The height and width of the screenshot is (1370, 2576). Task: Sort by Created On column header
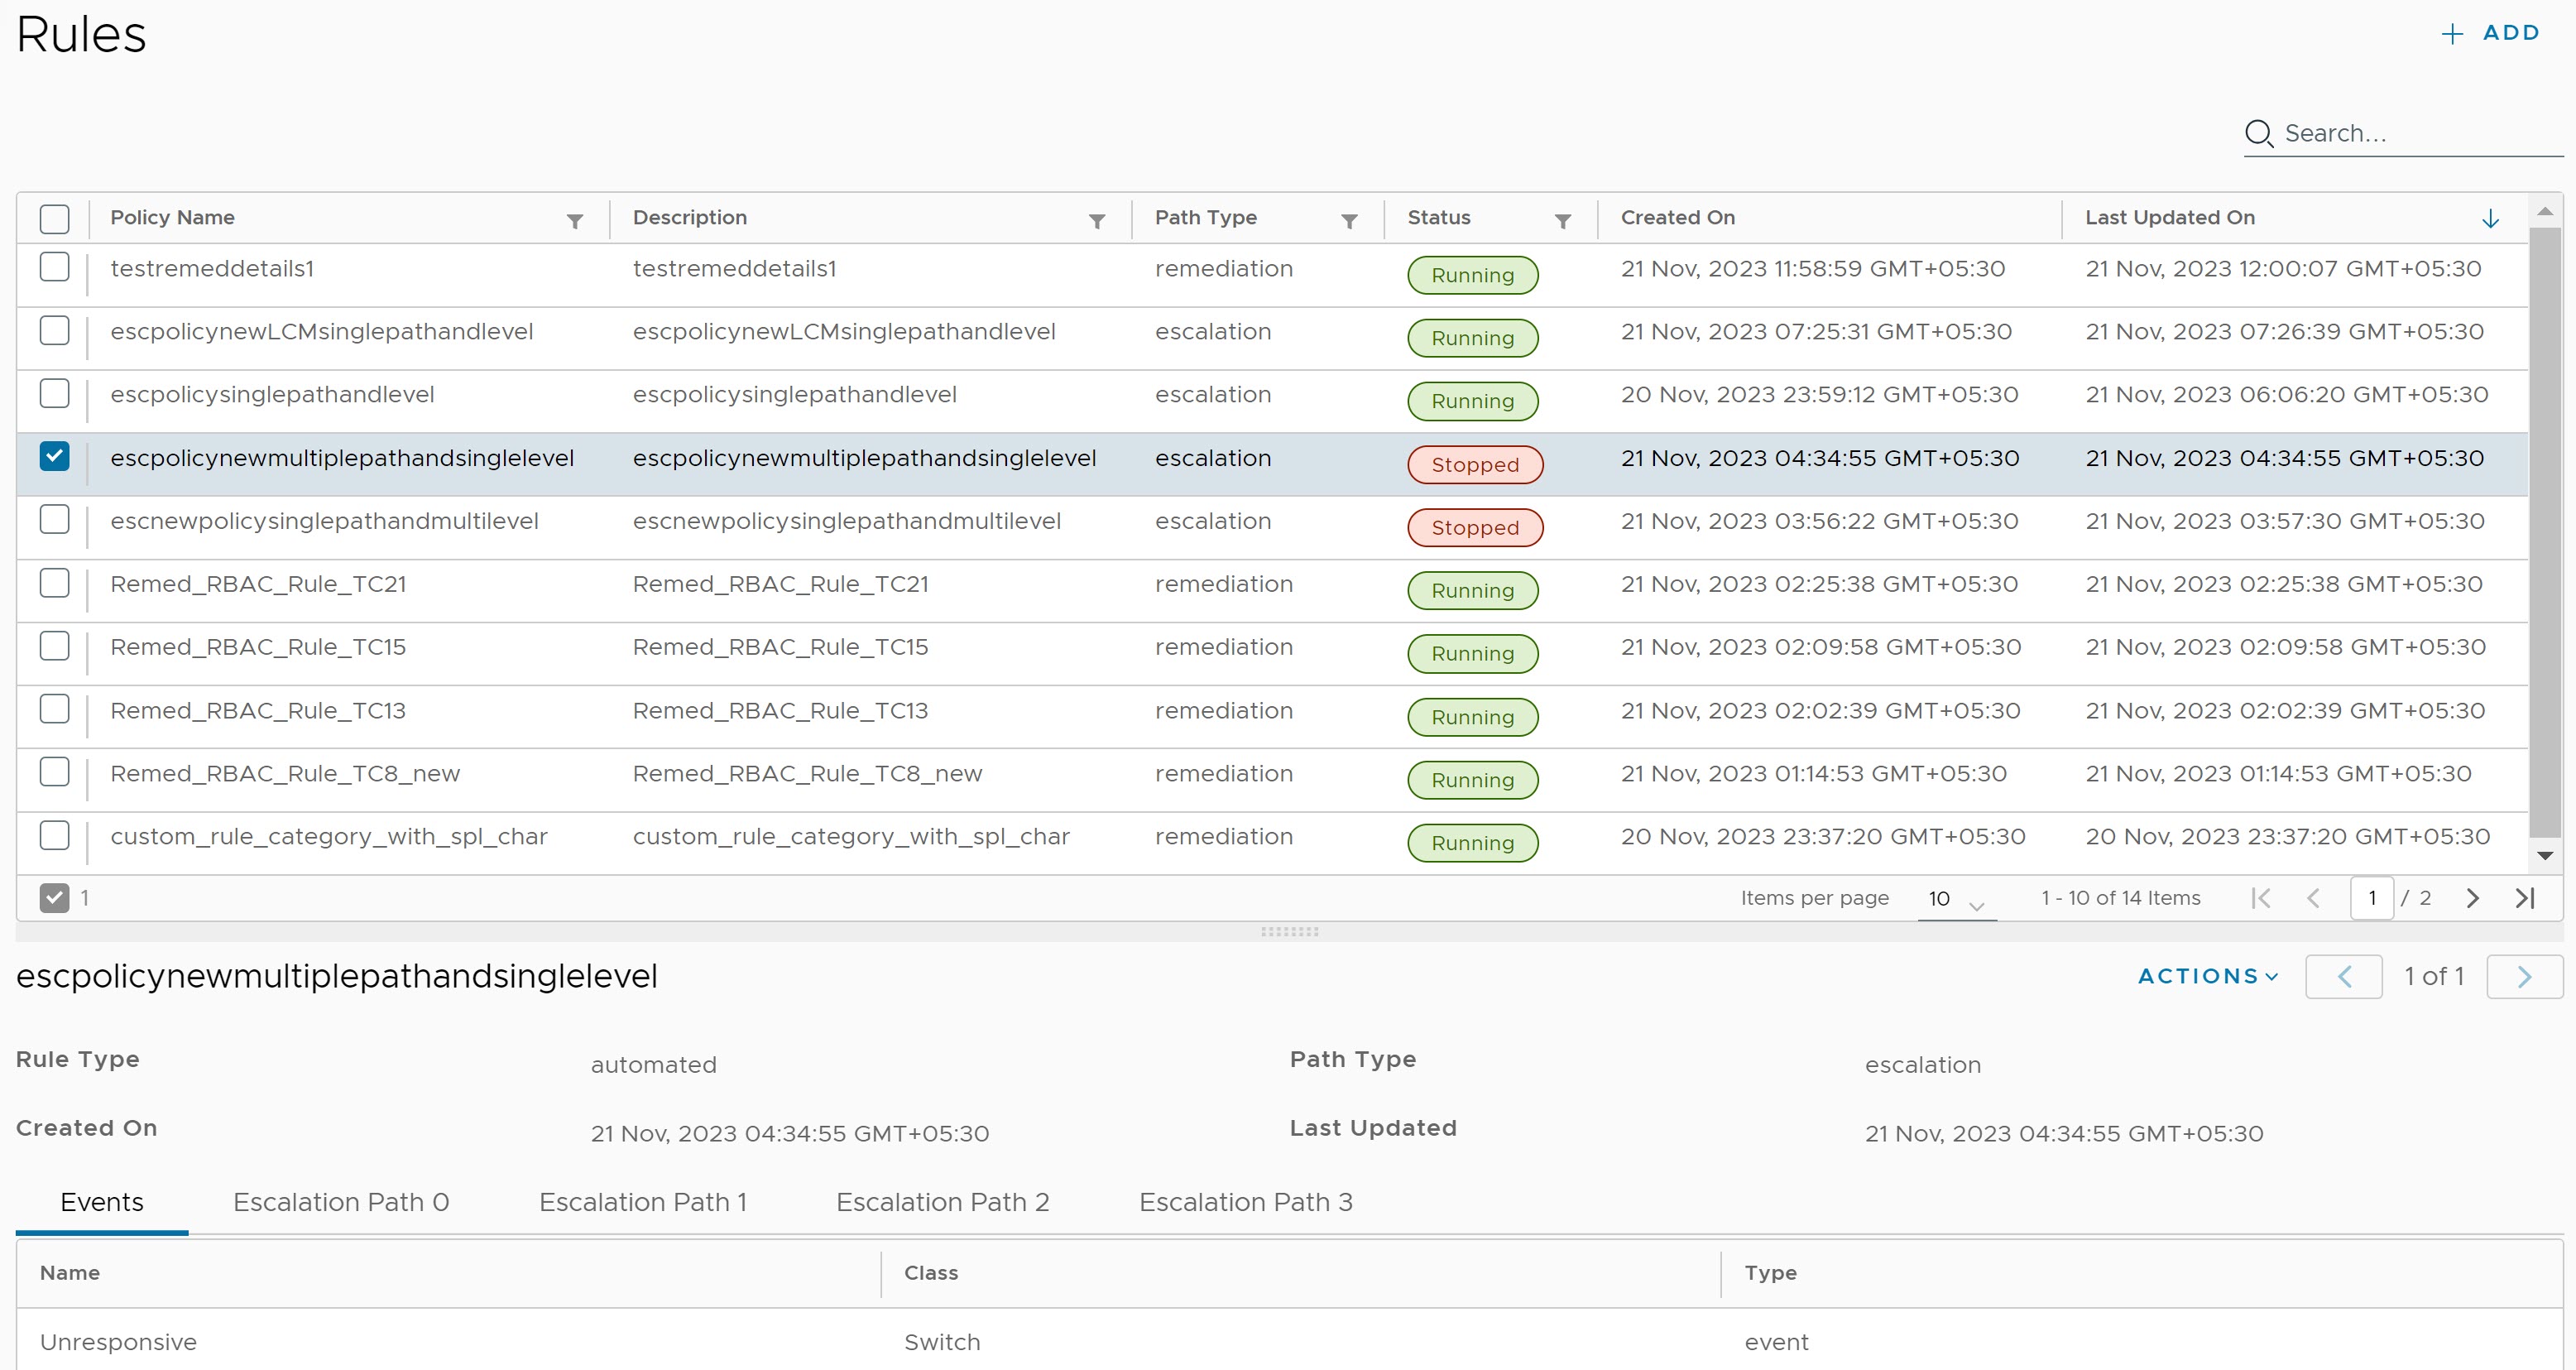coord(1678,218)
